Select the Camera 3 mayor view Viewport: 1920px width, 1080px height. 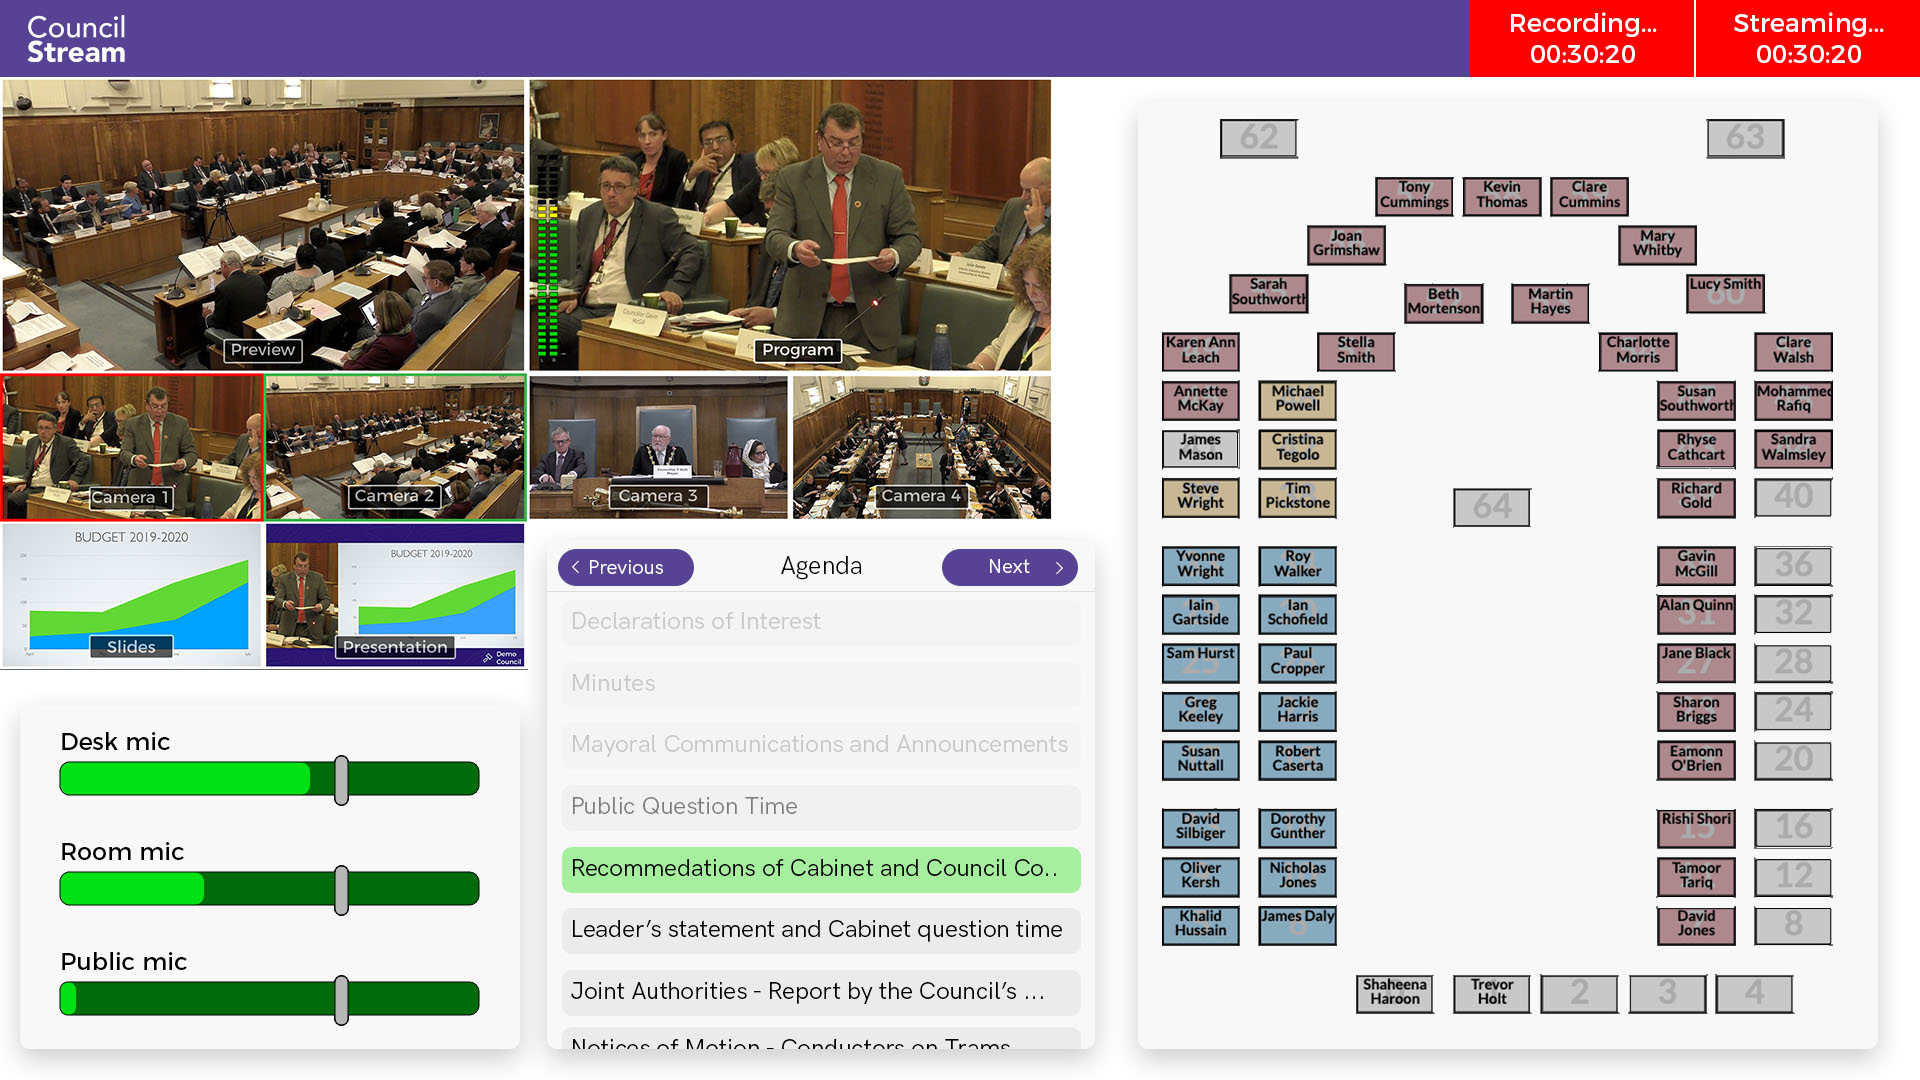click(x=658, y=447)
